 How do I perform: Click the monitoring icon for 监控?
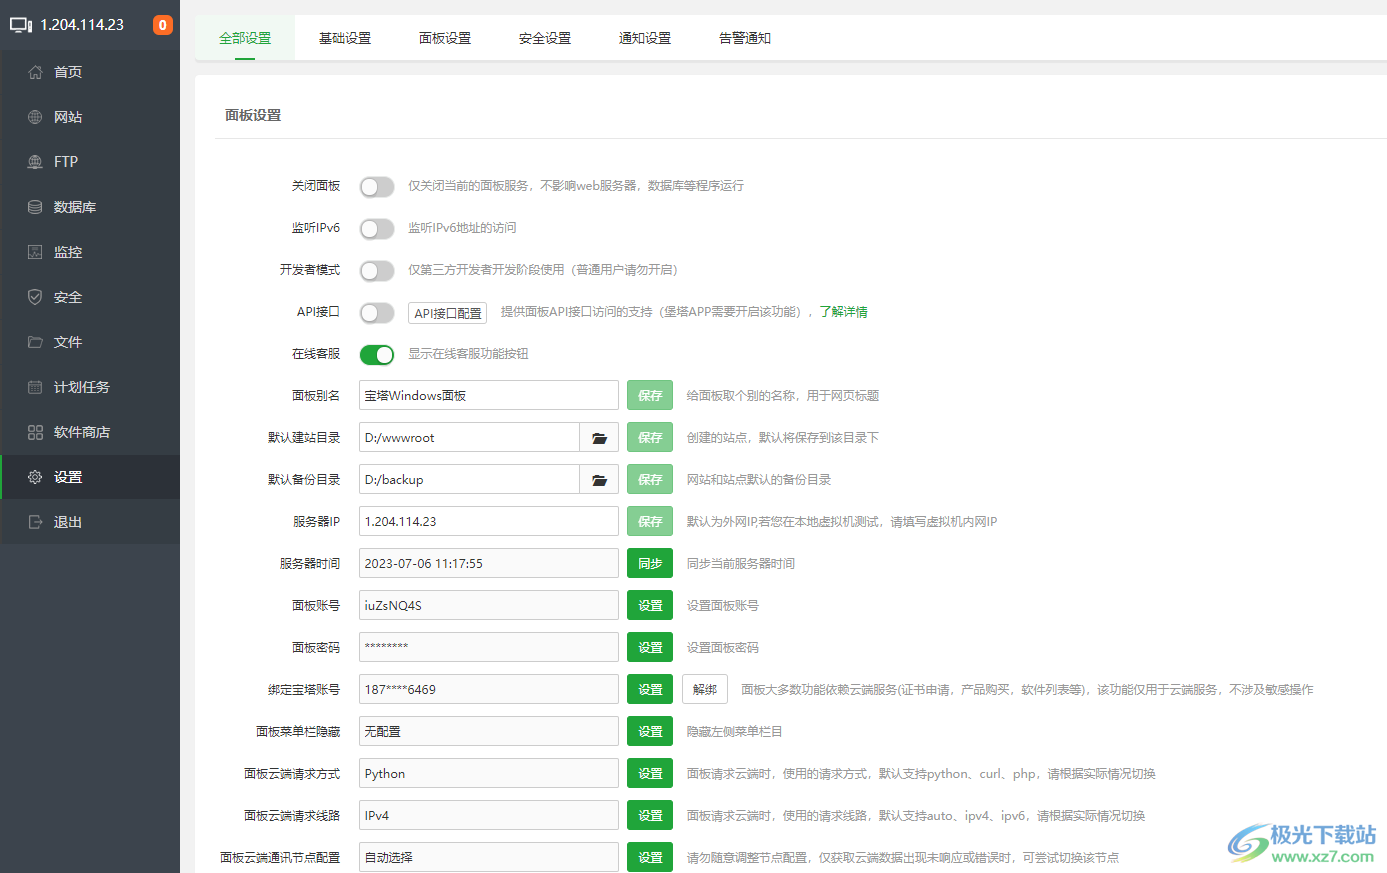[35, 252]
